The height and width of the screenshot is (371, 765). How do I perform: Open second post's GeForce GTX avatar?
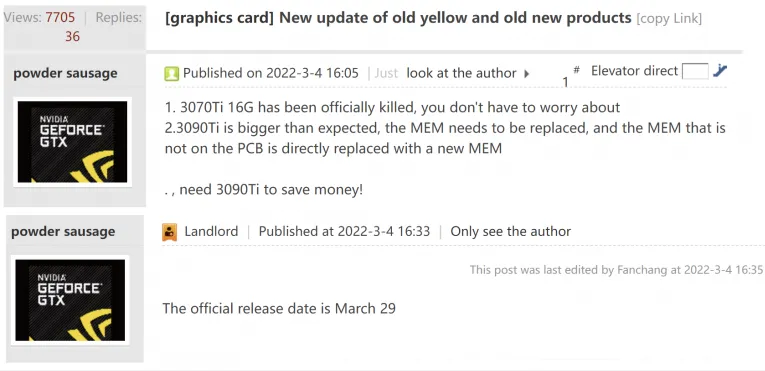(x=70, y=300)
